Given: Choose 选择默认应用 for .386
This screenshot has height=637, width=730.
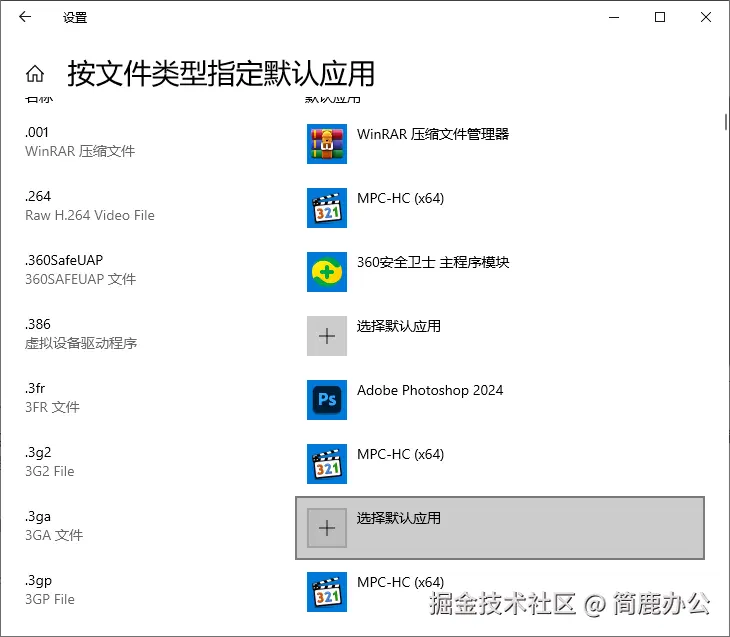Looking at the screenshot, I should pos(399,326).
